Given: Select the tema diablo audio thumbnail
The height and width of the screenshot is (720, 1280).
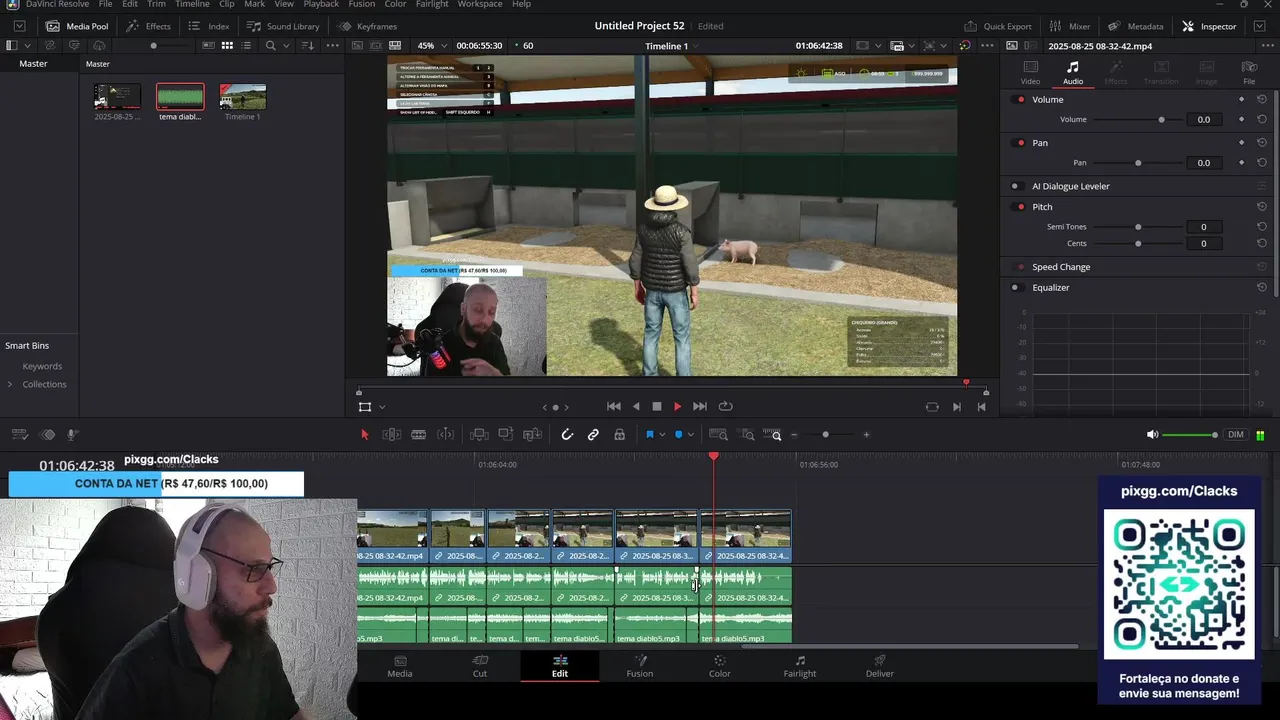Looking at the screenshot, I should click(180, 97).
